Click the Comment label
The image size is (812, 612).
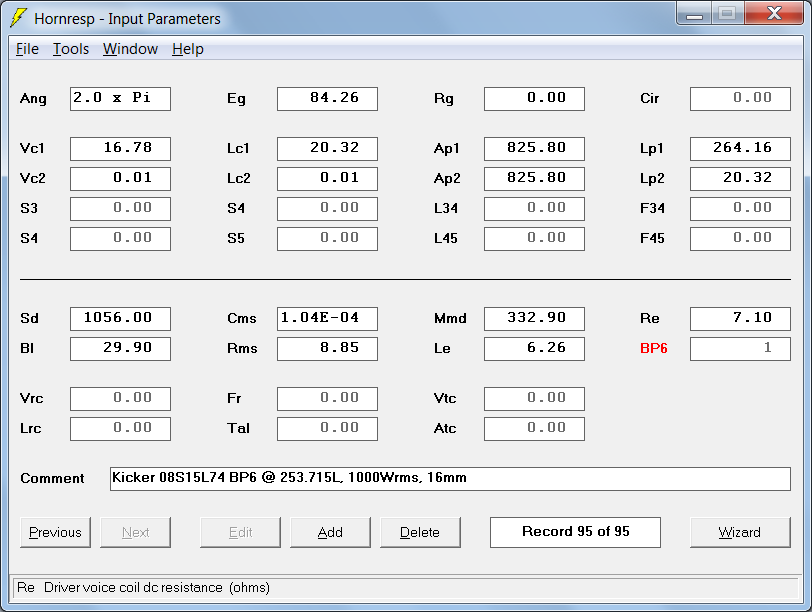52,478
